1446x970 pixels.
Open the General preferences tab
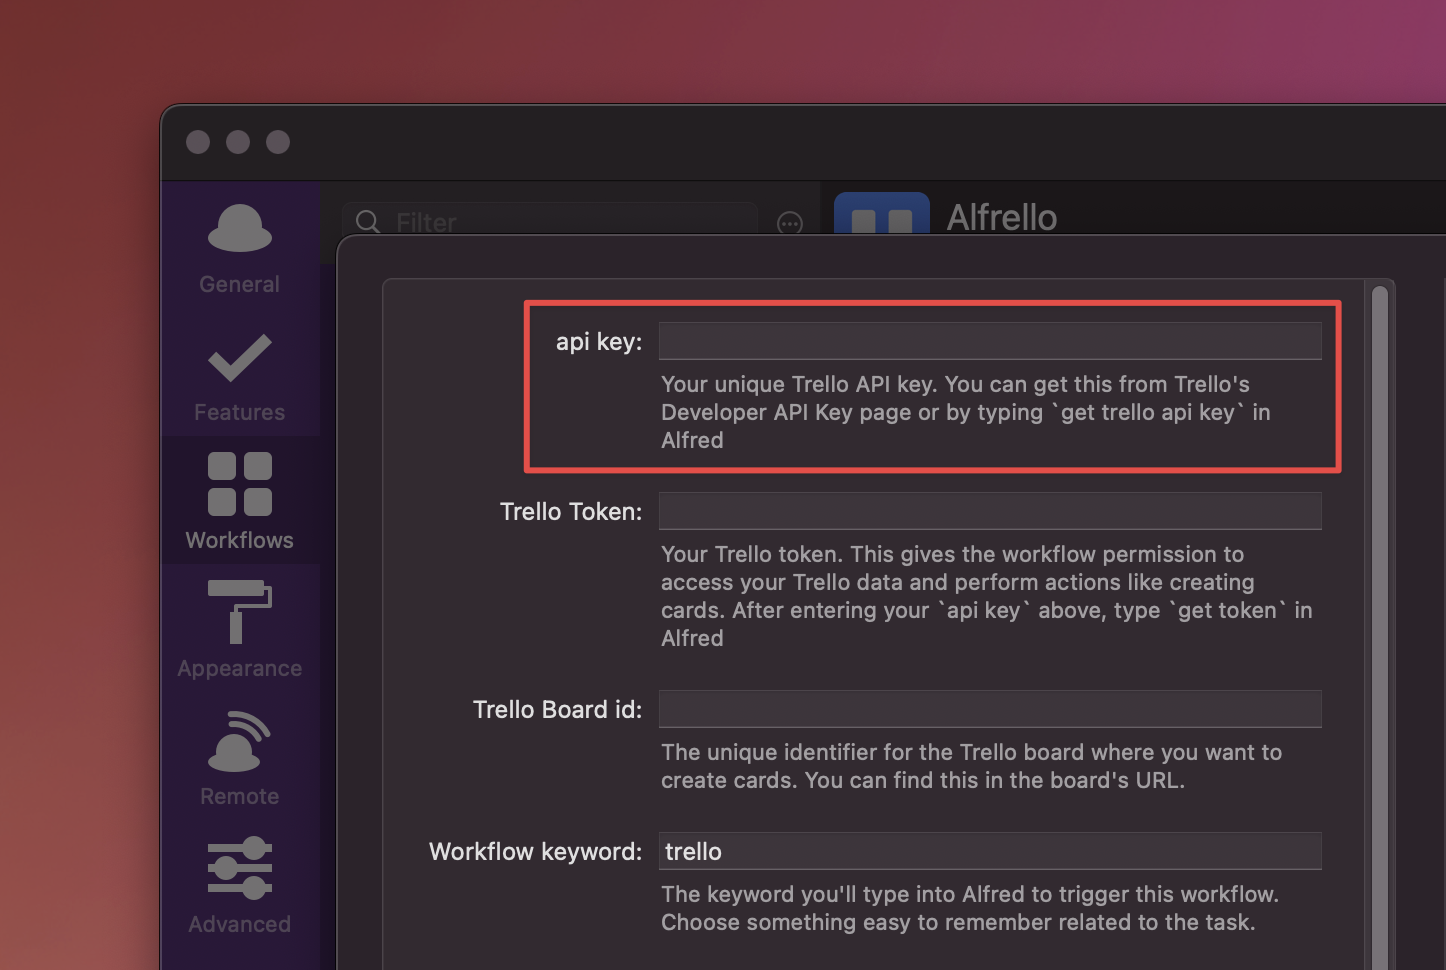[x=239, y=249]
